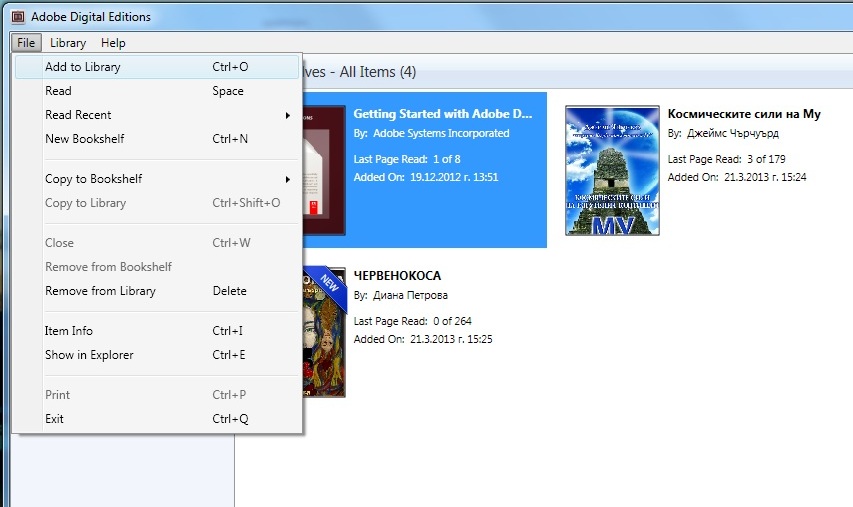
Task: Click the Getting Started with Adobe title text
Action: click(x=443, y=113)
